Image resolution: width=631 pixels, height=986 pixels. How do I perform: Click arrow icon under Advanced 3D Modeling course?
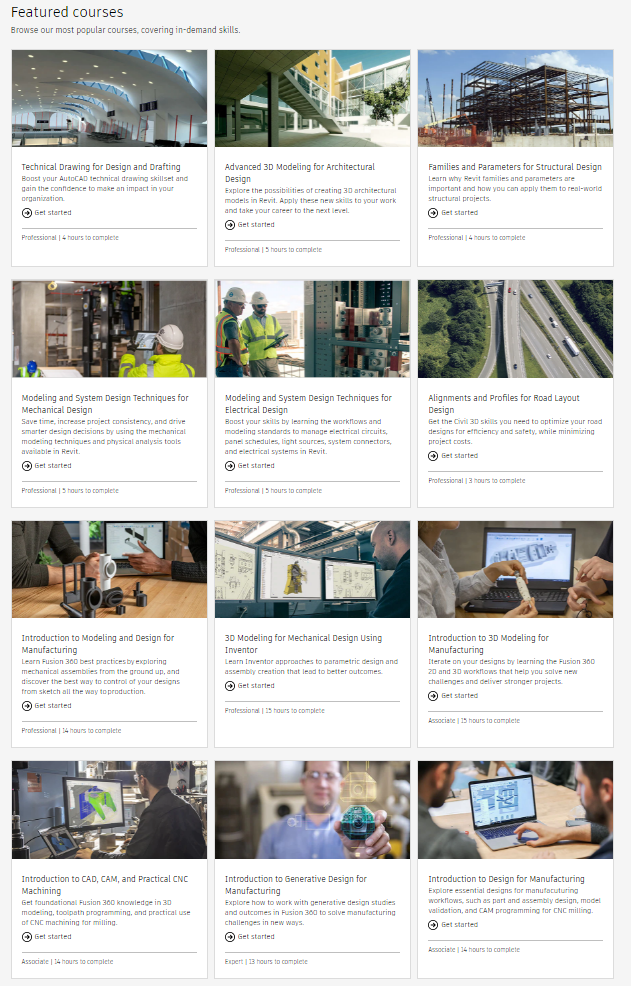[230, 225]
